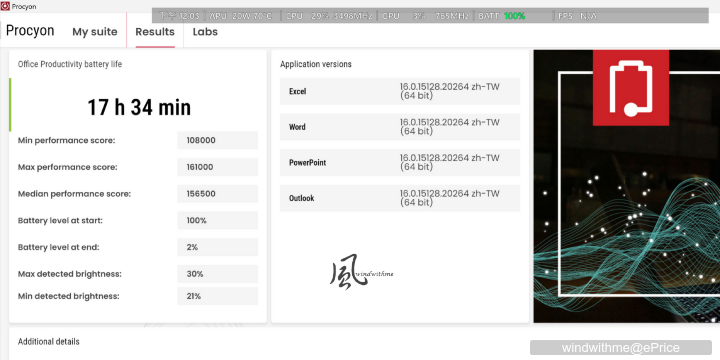Select the Excel application row label
Image resolution: width=720 pixels, height=360 pixels.
[x=298, y=91]
